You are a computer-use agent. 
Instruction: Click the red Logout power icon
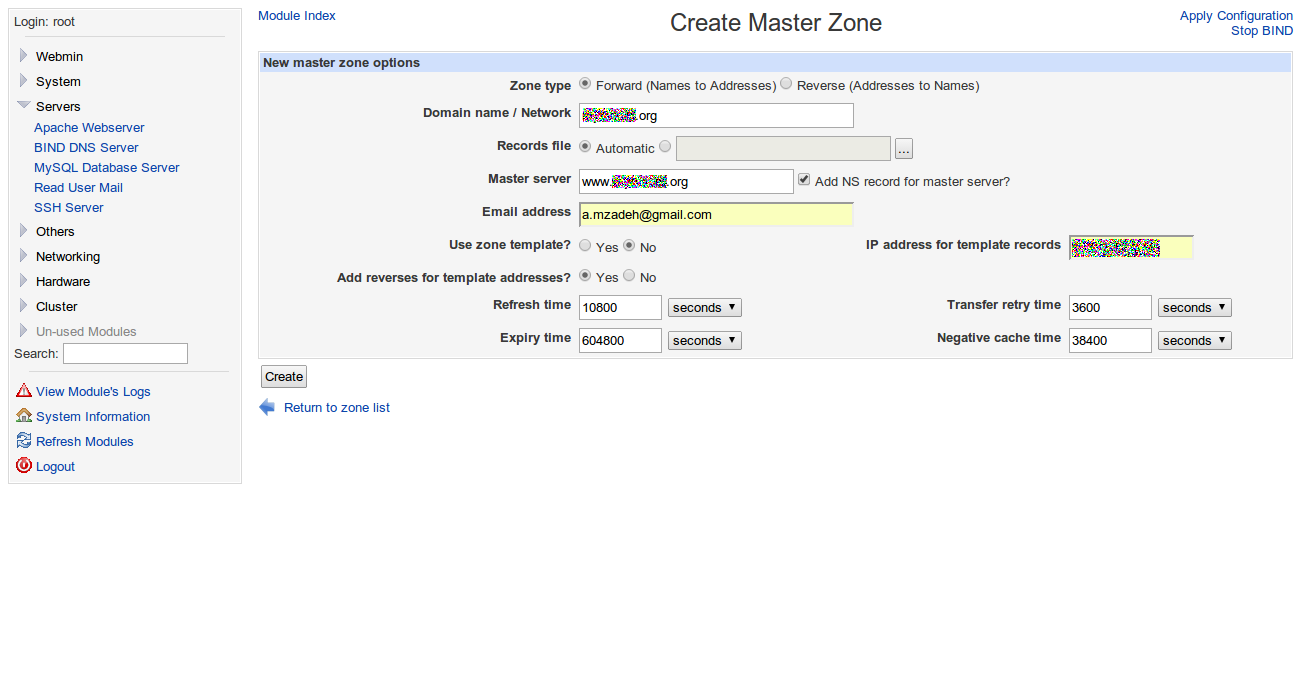pos(24,466)
